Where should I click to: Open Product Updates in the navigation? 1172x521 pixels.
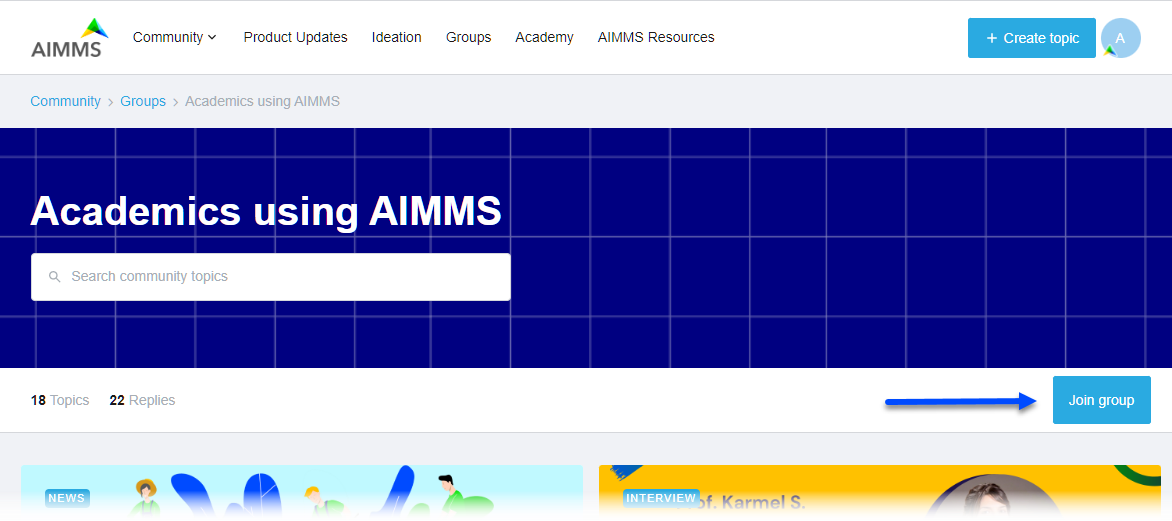(x=295, y=37)
